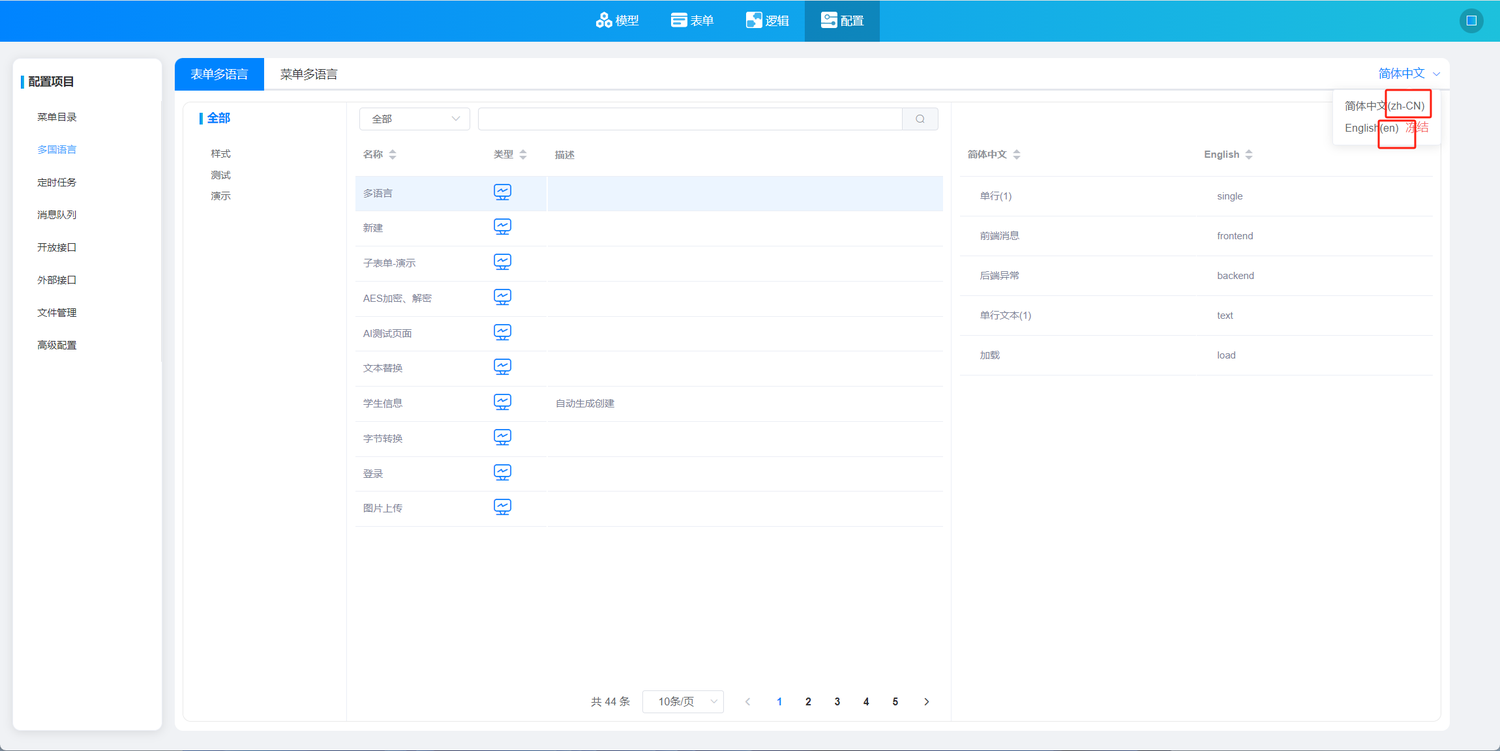The image size is (1500, 751).
Task: Select the 全部 category heading
Action: 218,118
